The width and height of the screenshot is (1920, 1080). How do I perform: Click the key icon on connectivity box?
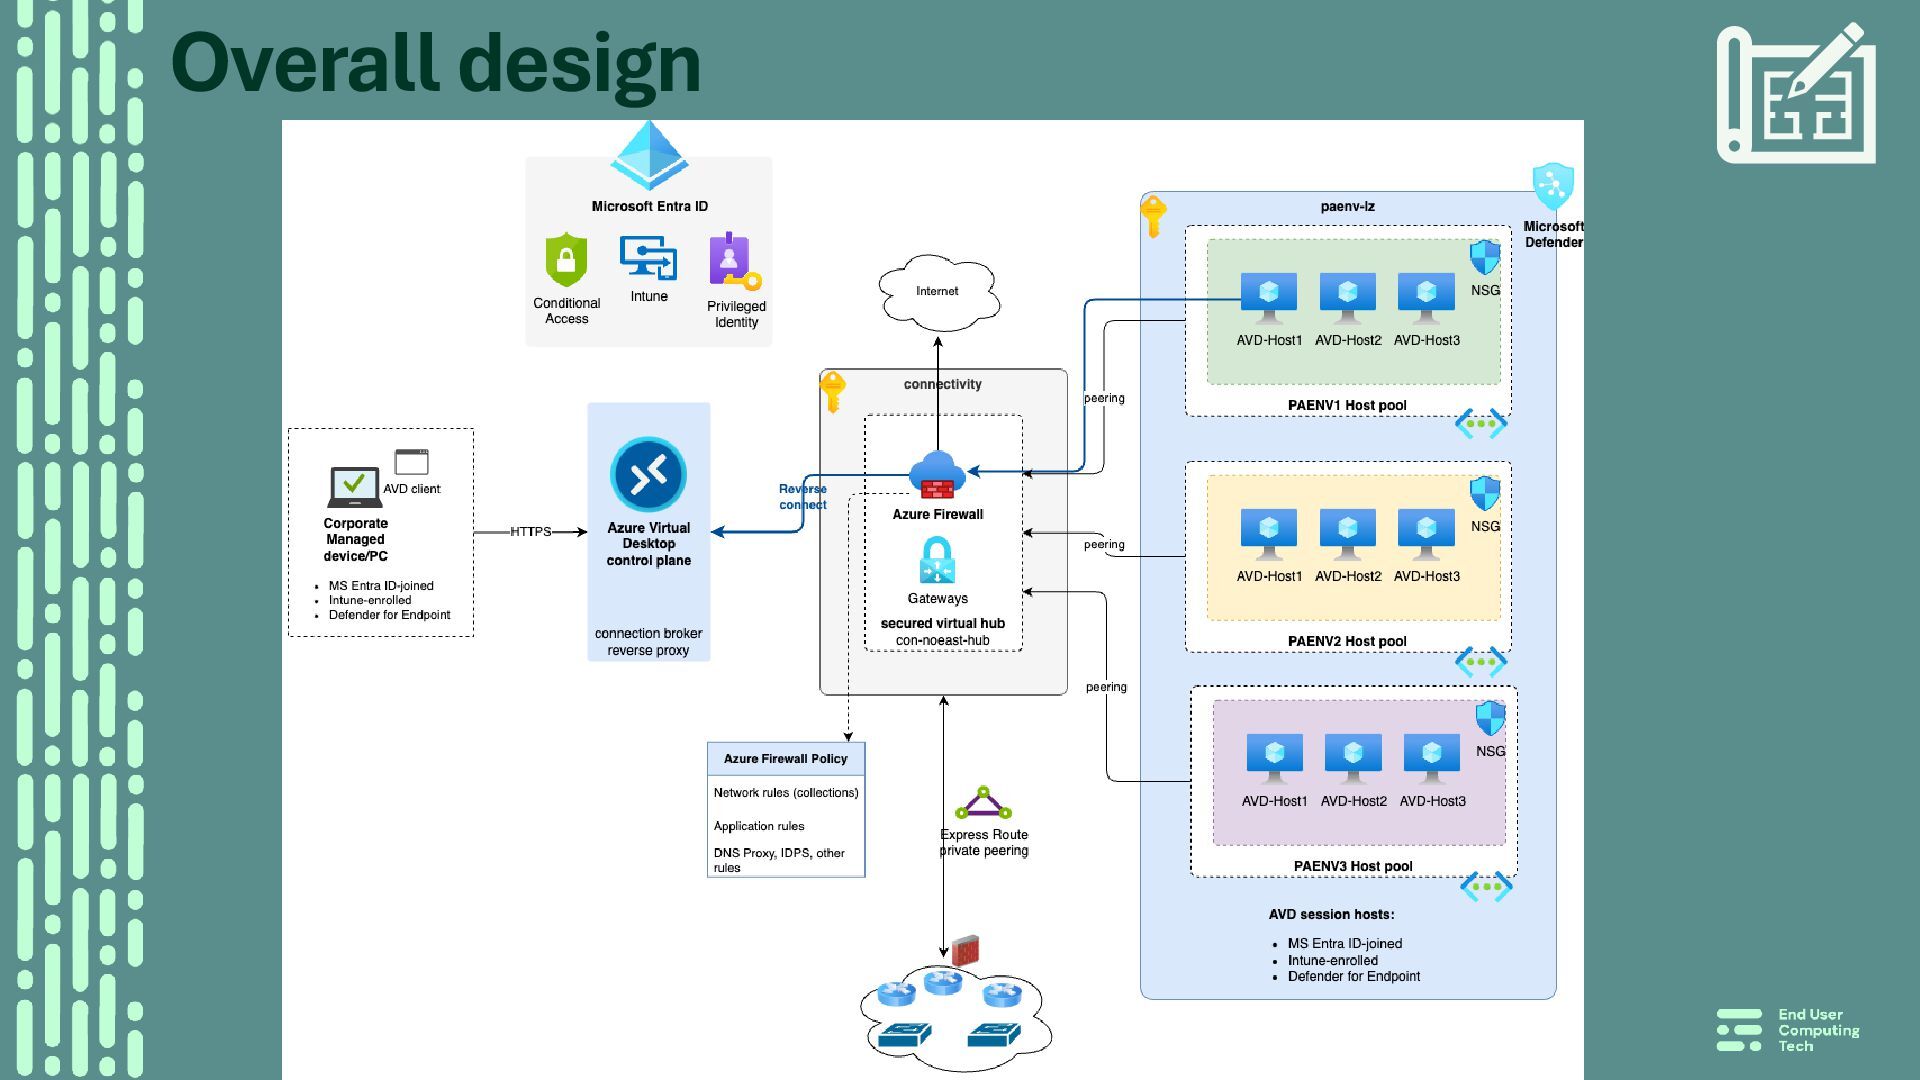tap(832, 391)
